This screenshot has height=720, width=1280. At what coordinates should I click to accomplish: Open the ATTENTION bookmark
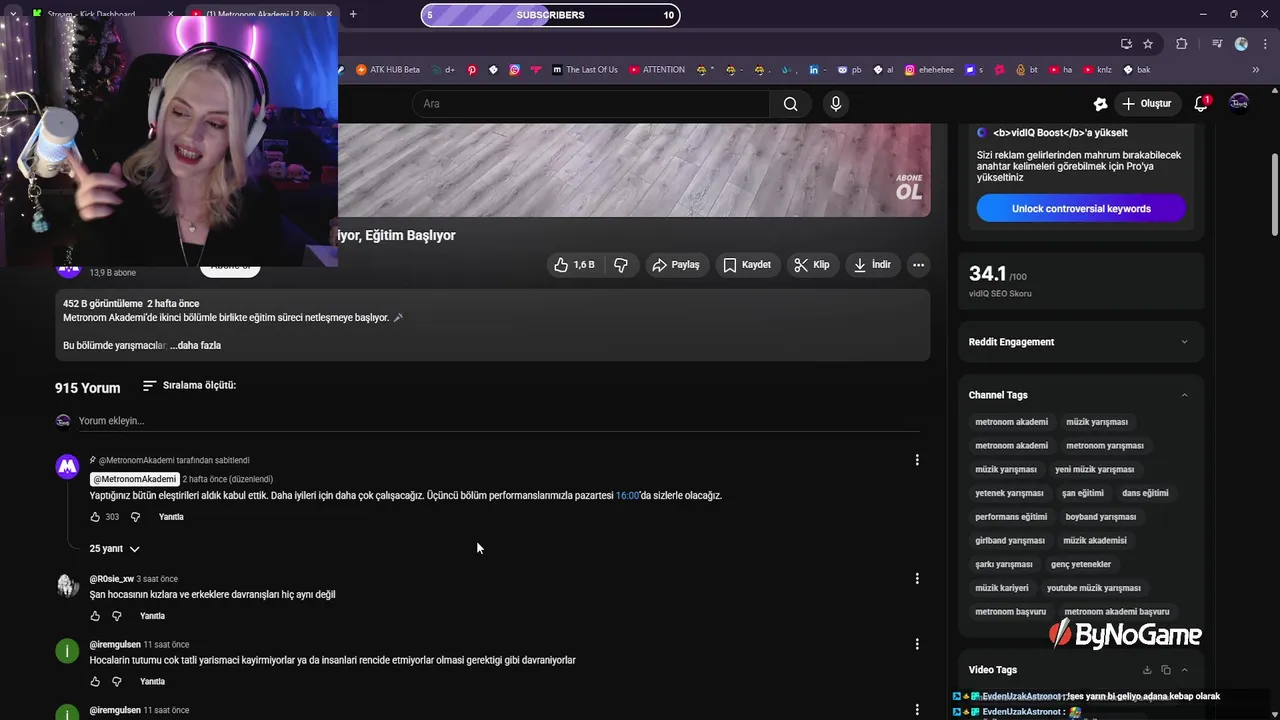click(657, 70)
